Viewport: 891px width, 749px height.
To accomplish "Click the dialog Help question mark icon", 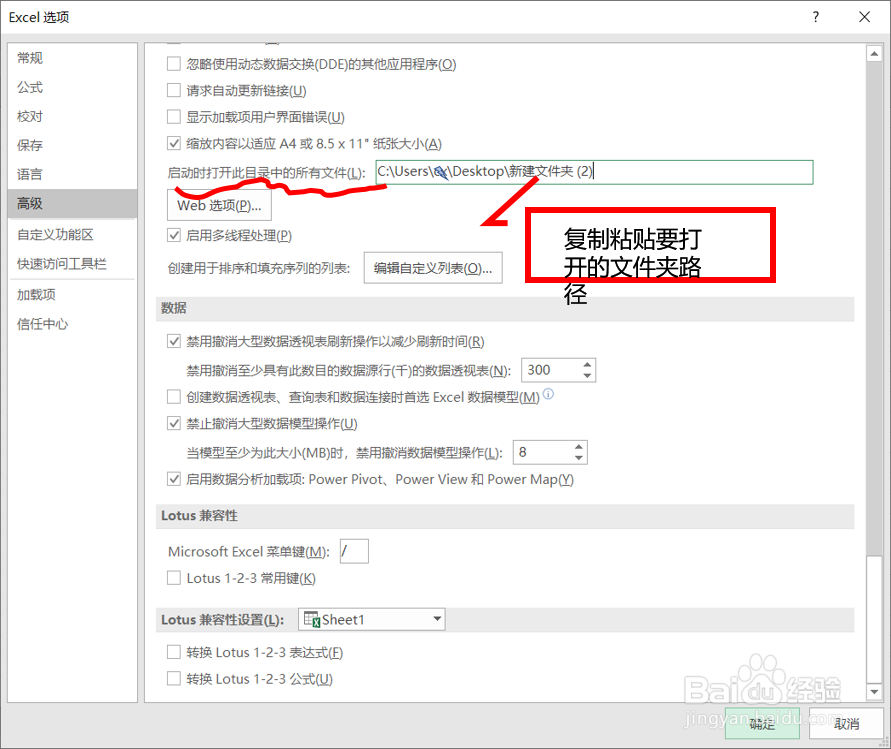I will (x=815, y=17).
